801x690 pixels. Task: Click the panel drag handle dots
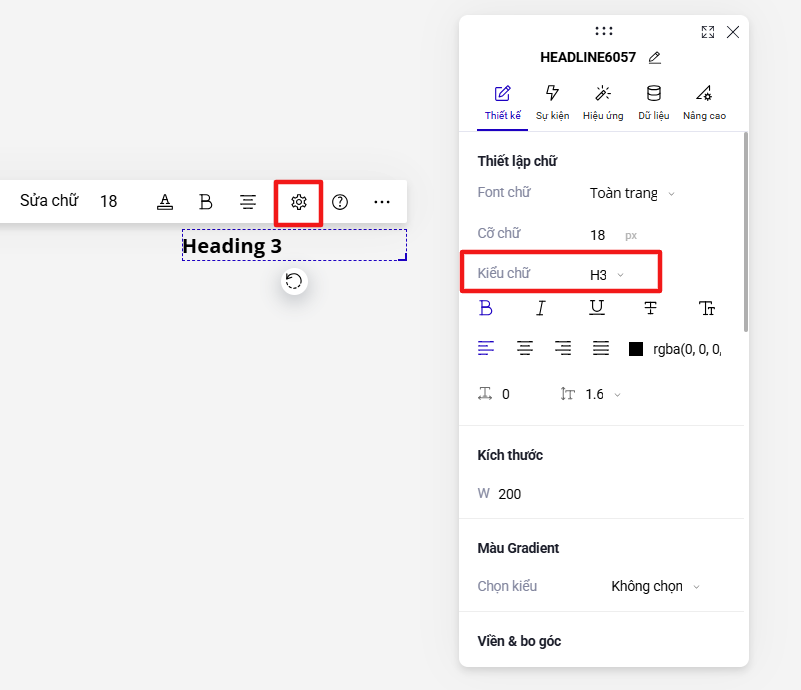pyautogui.click(x=604, y=31)
